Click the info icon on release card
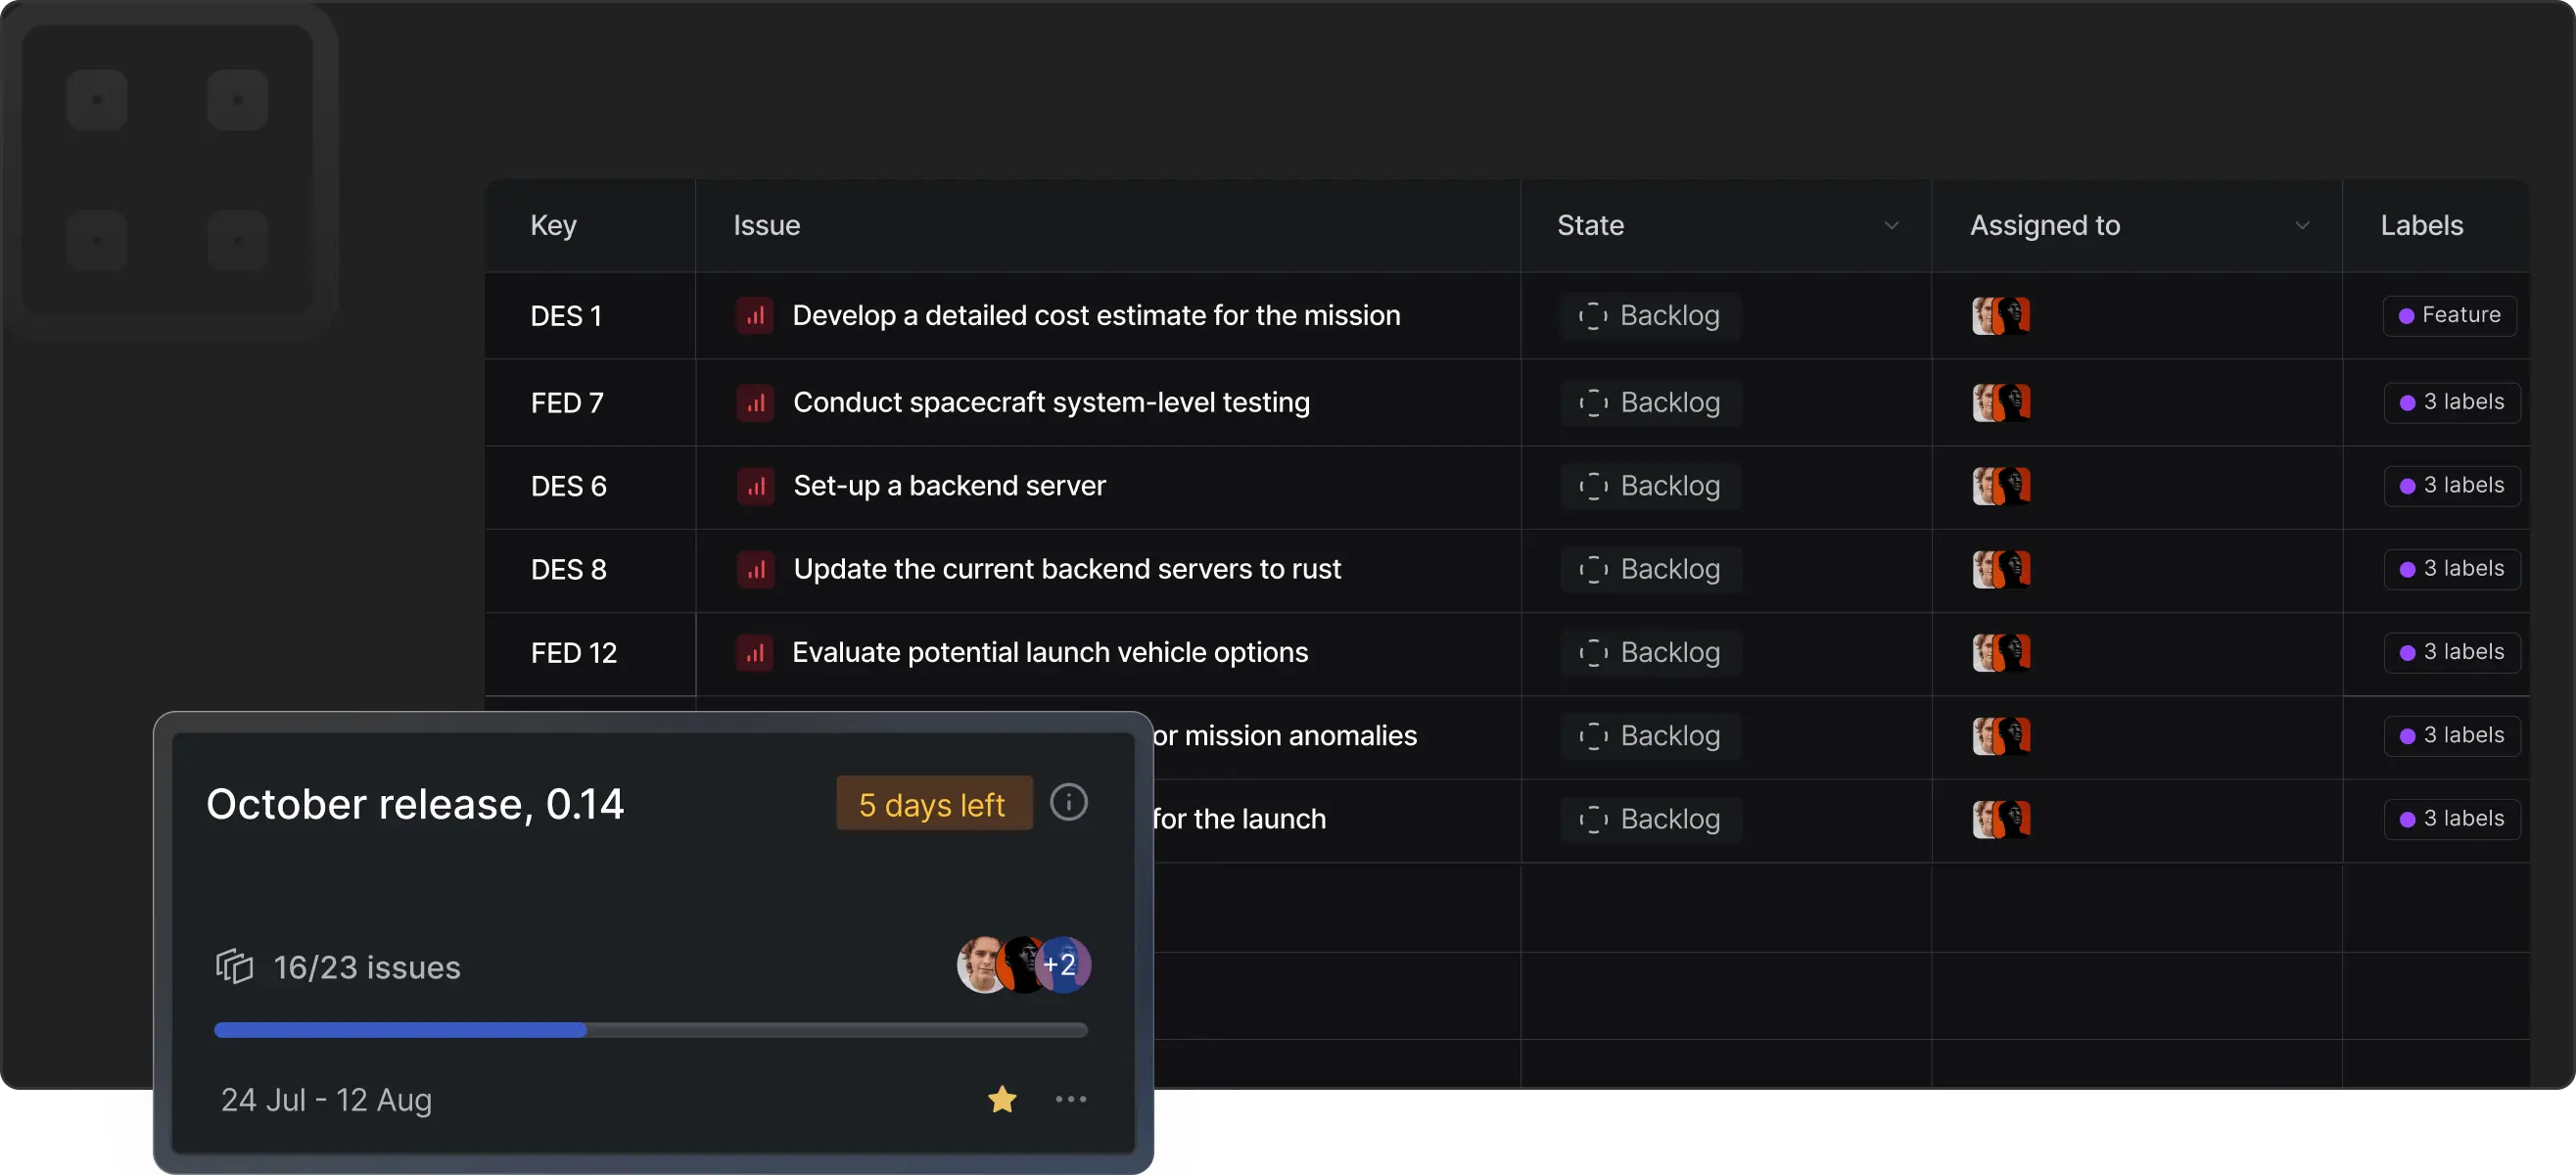Screen dimensions: 2576x1175 tap(1068, 802)
